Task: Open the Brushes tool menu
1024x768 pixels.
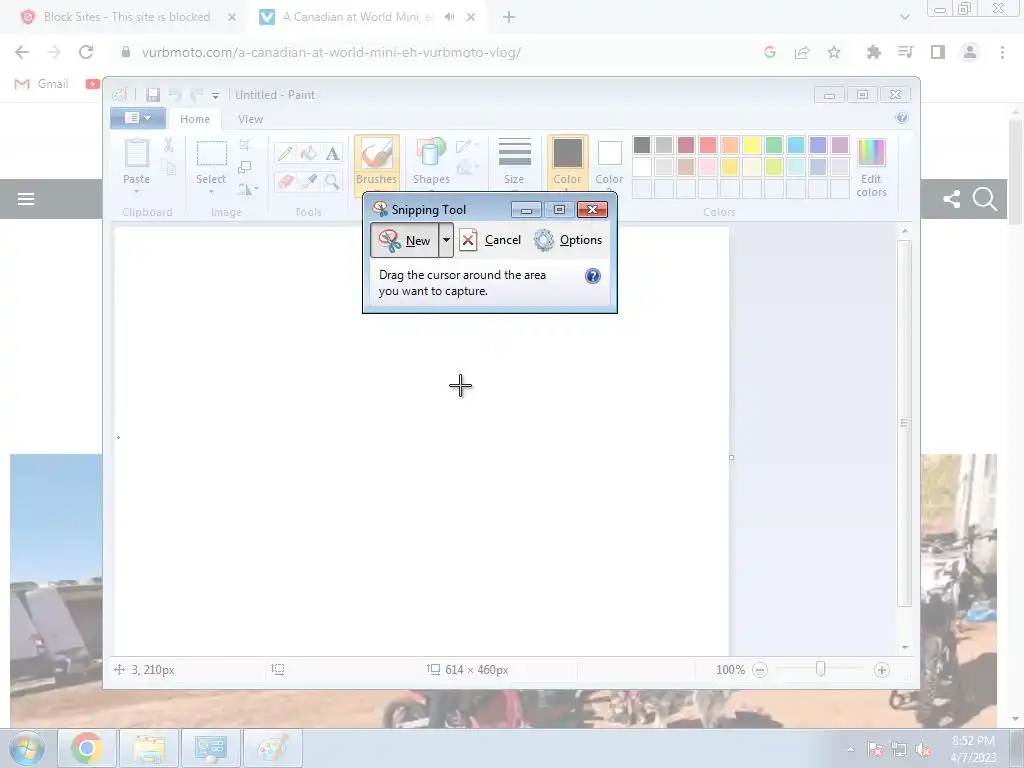Action: click(377, 165)
